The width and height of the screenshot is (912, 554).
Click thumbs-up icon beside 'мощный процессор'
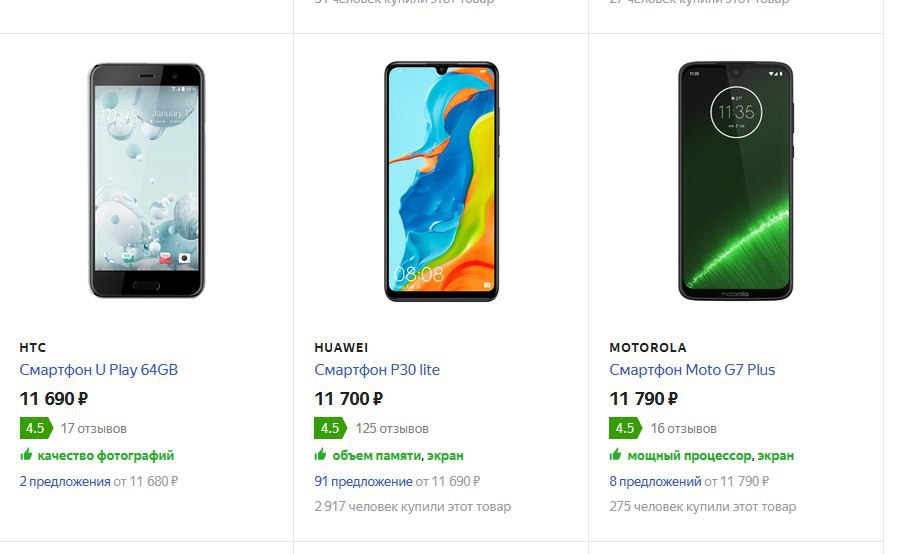pyautogui.click(x=615, y=454)
